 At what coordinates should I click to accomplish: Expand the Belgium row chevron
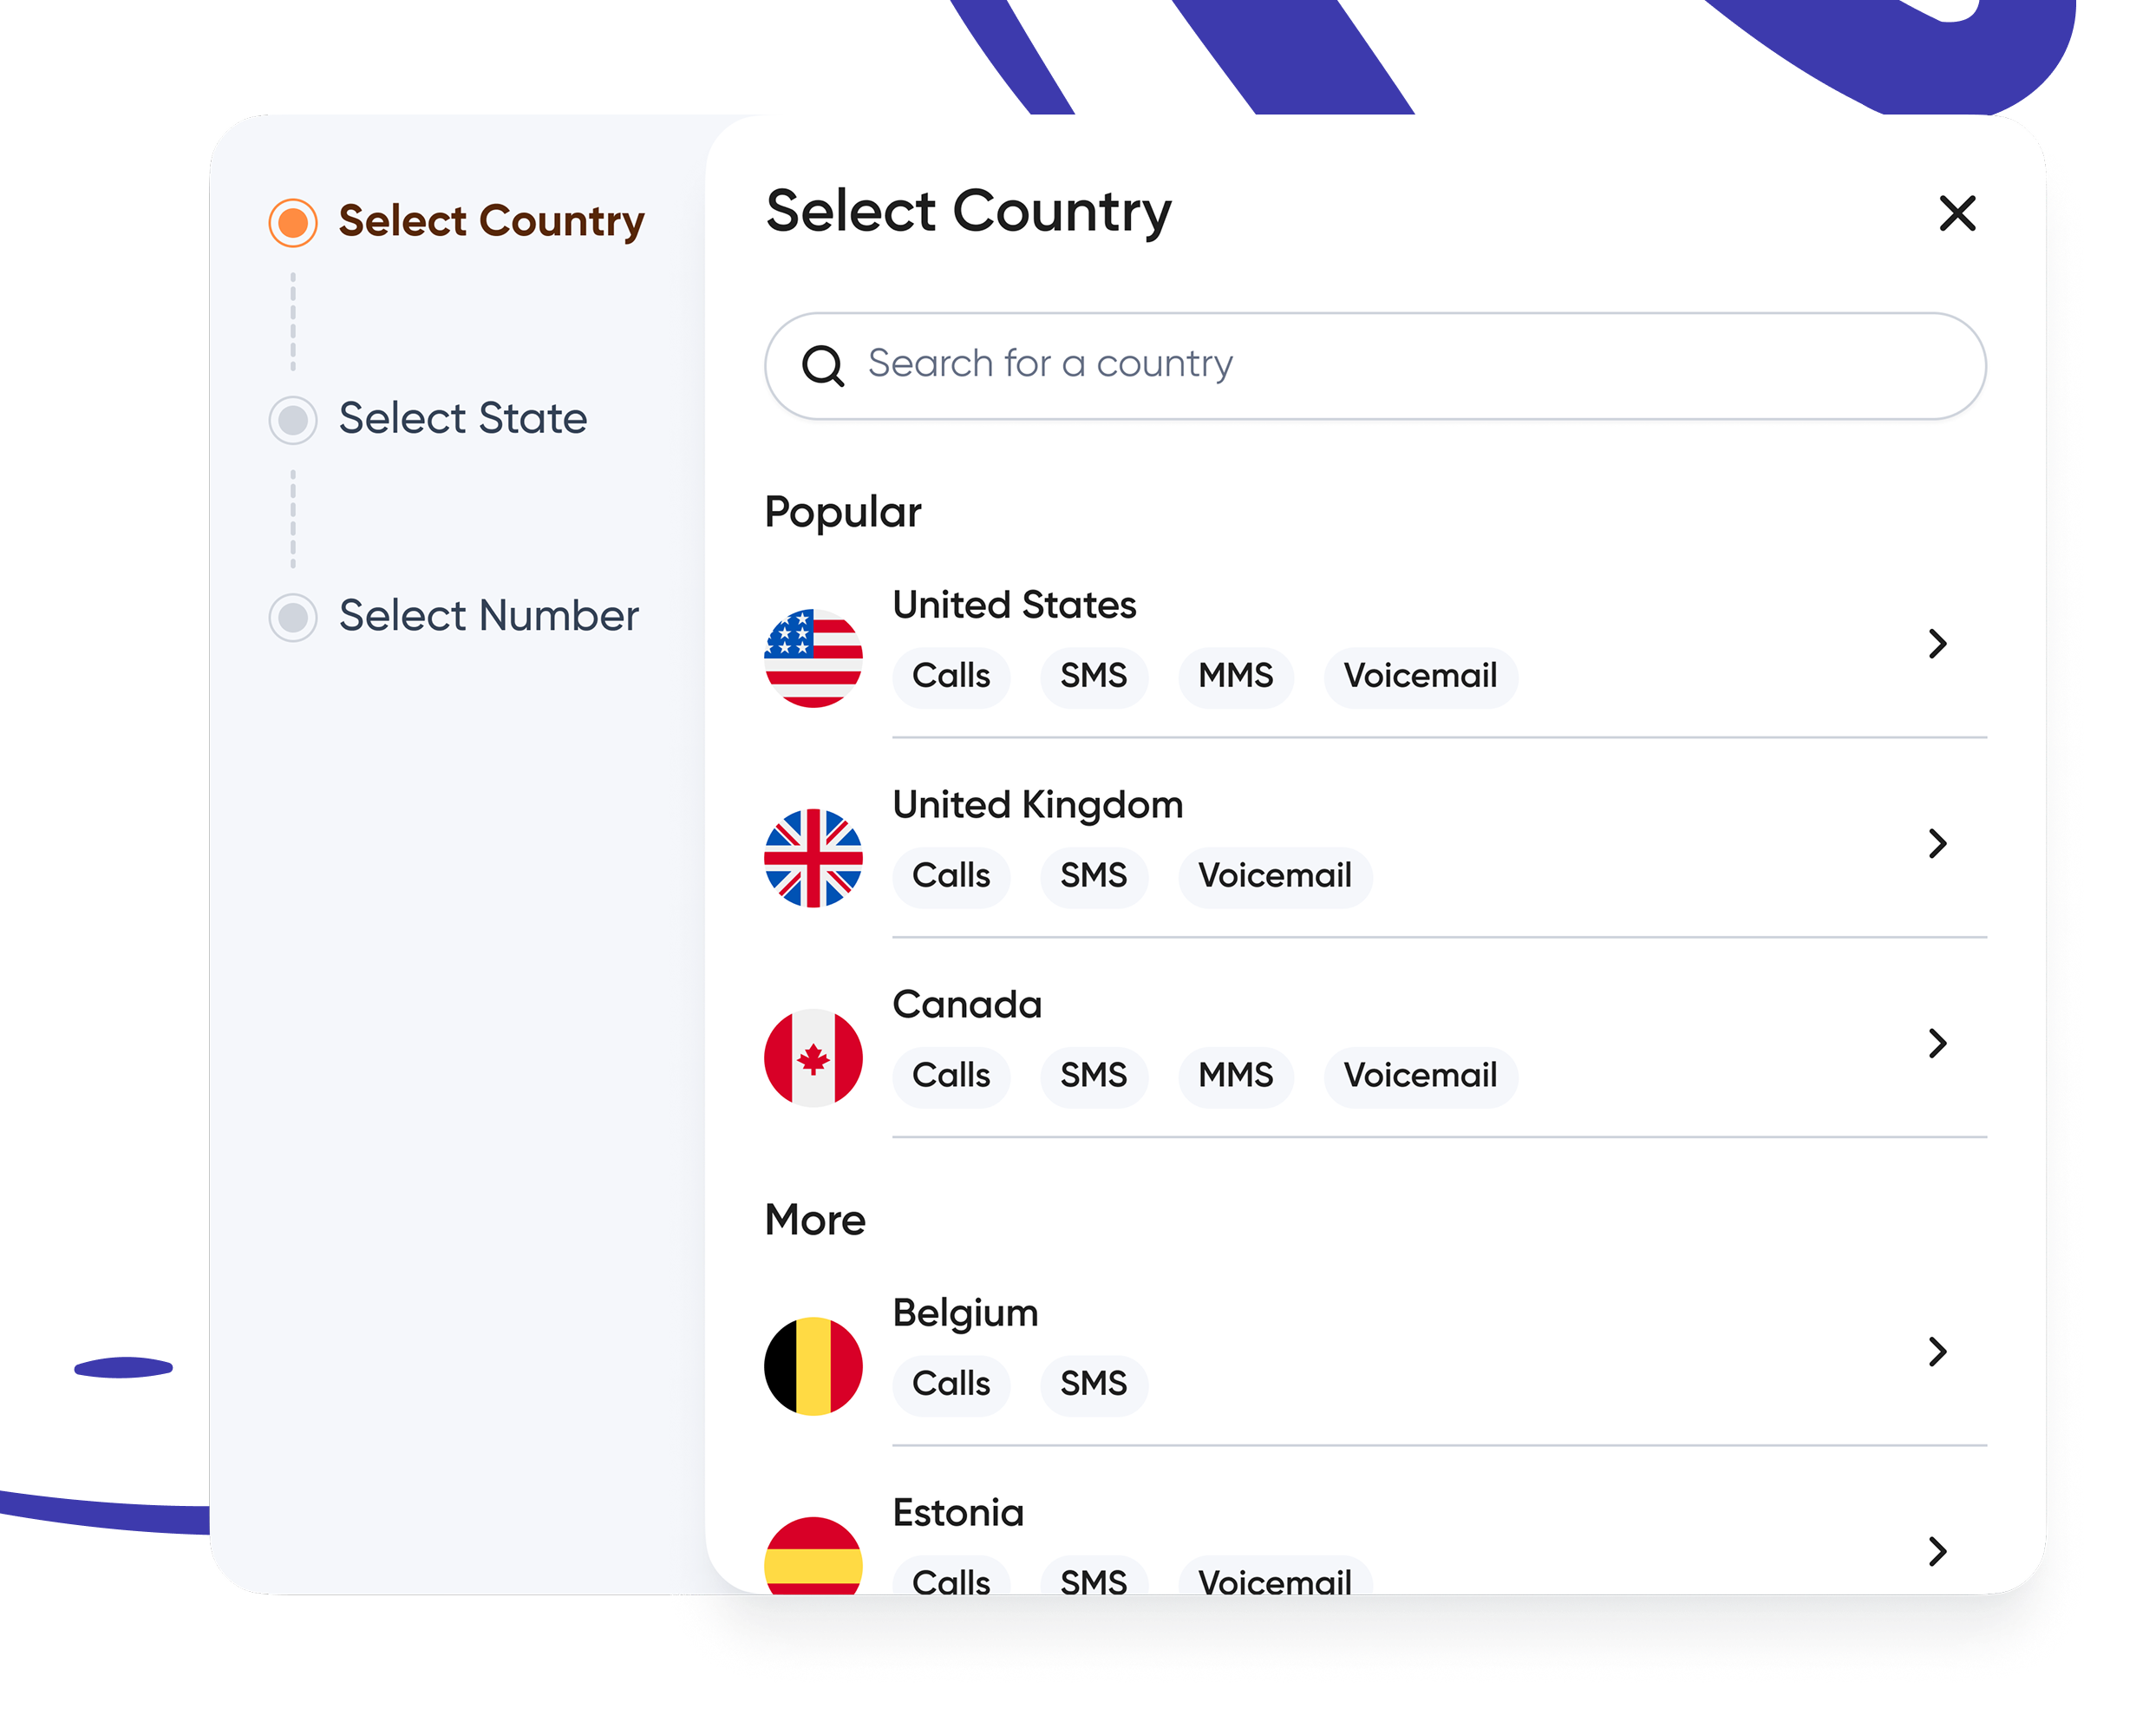1937,1354
